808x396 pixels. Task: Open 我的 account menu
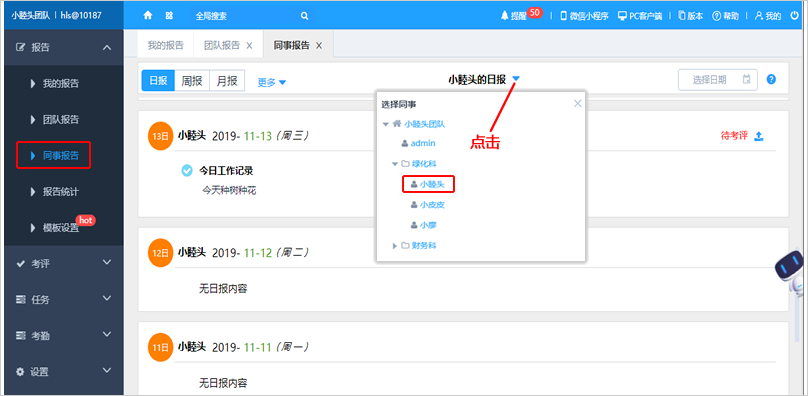pyautogui.click(x=768, y=16)
